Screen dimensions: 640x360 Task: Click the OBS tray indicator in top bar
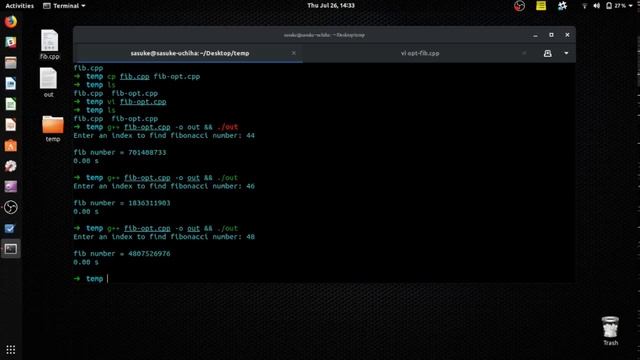[519, 6]
